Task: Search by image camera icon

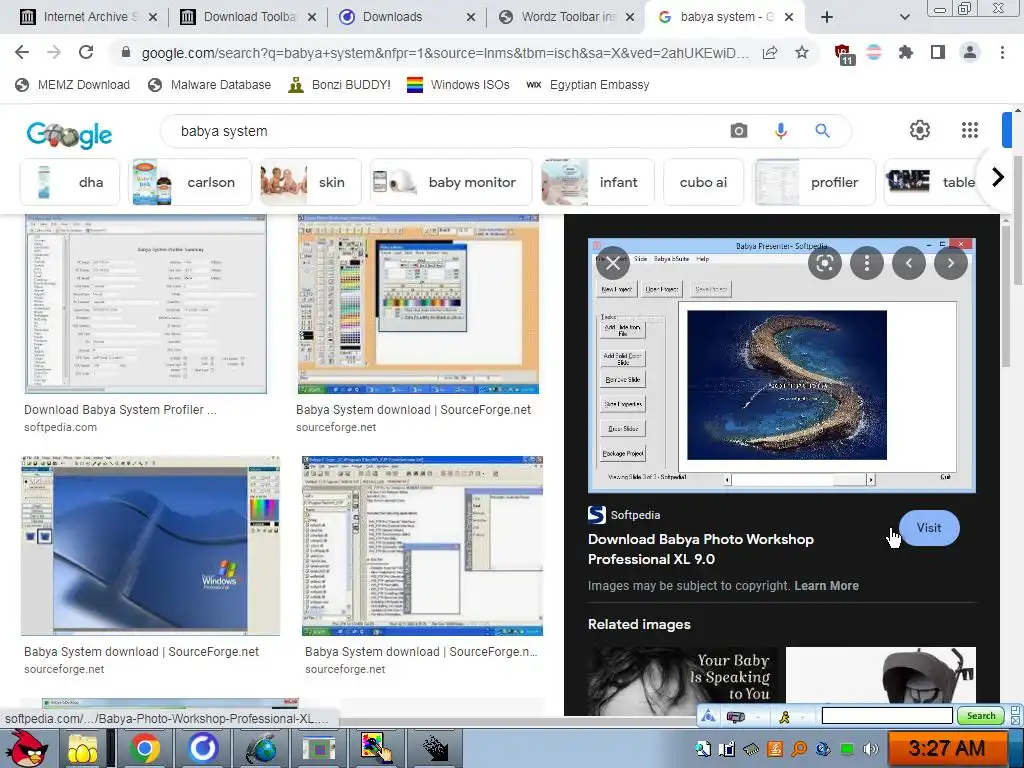Action: pyautogui.click(x=739, y=131)
